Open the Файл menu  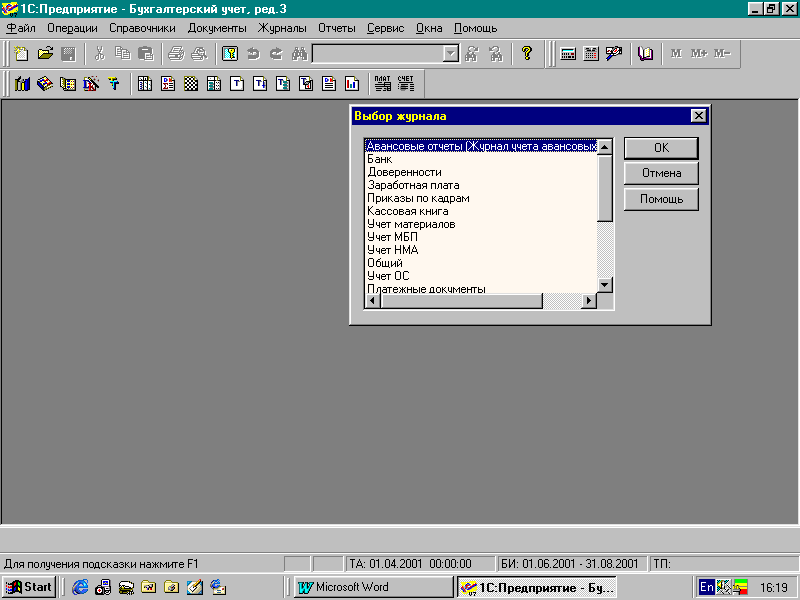[x=21, y=28]
